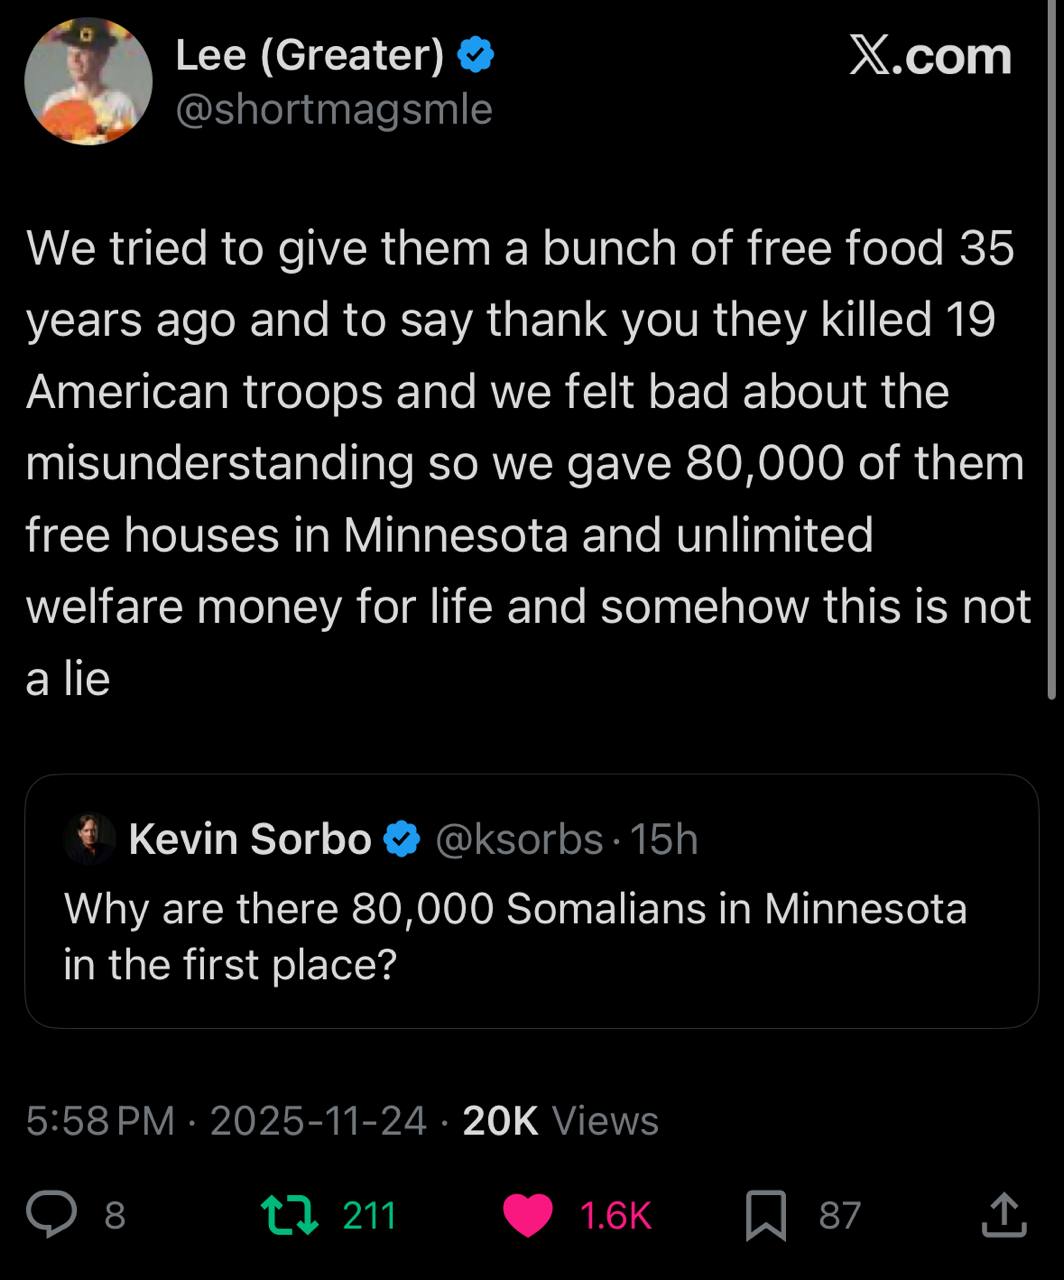View the 20K Views count
The width and height of the screenshot is (1064, 1280).
(x=560, y=1121)
